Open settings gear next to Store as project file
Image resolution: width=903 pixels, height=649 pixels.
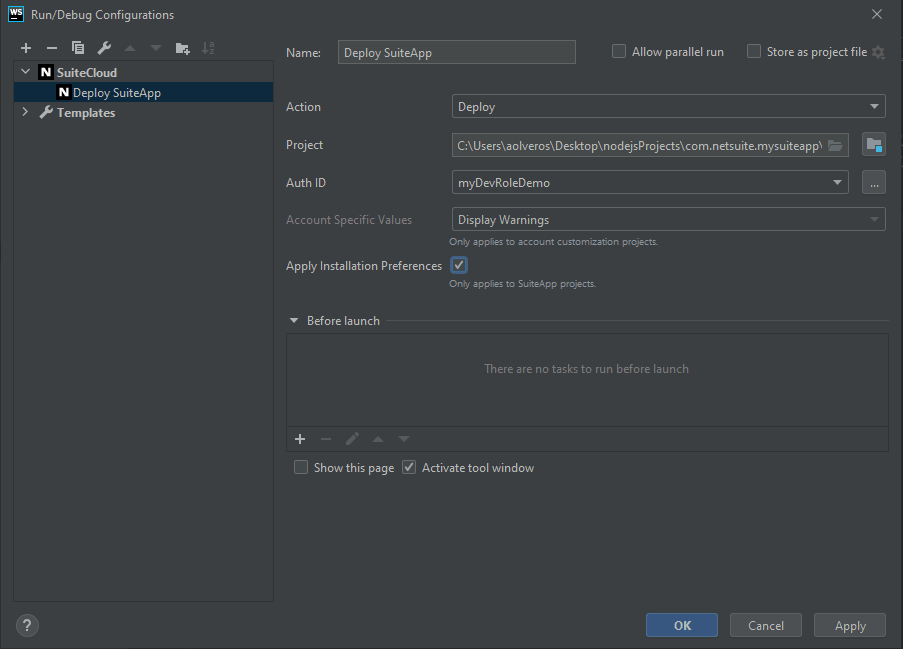[878, 52]
